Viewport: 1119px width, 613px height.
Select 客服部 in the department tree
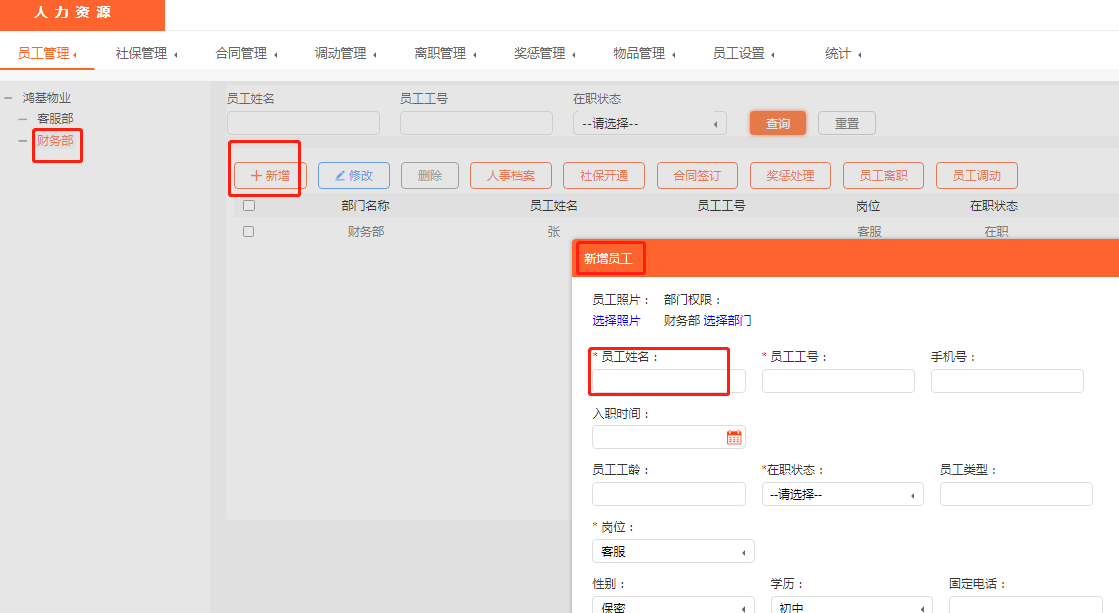point(55,119)
